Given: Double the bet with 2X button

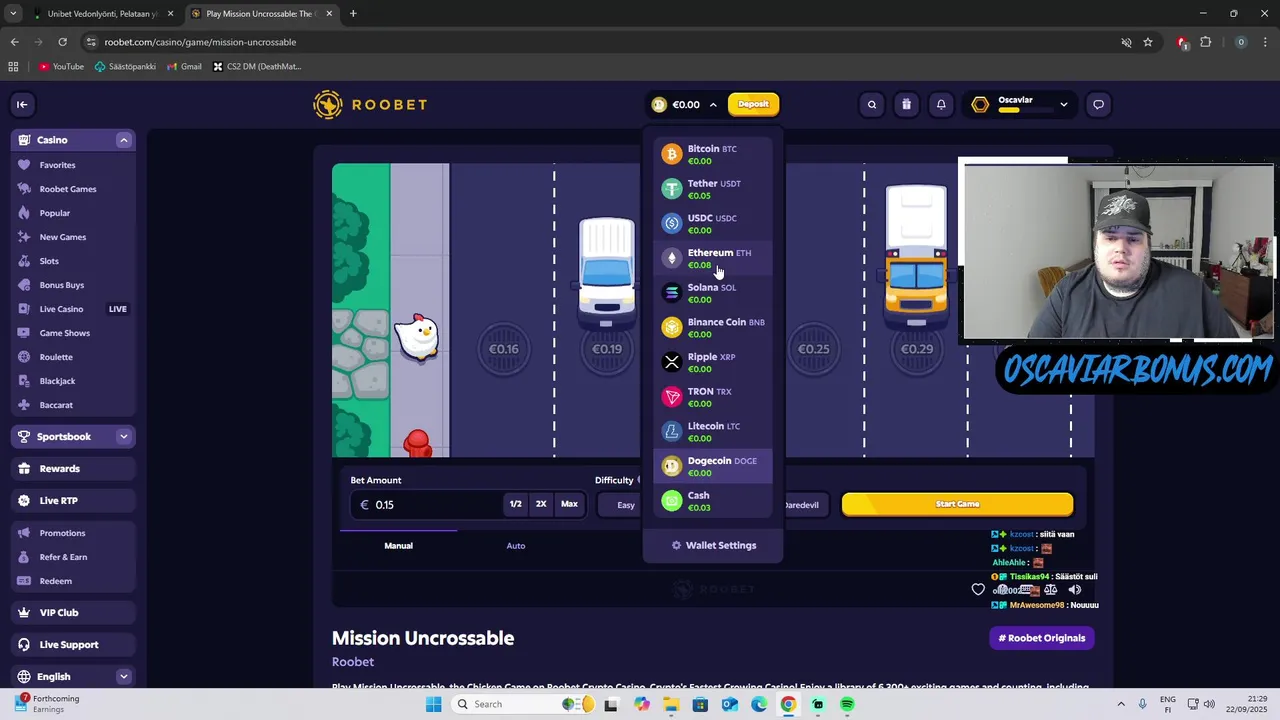Looking at the screenshot, I should (541, 504).
